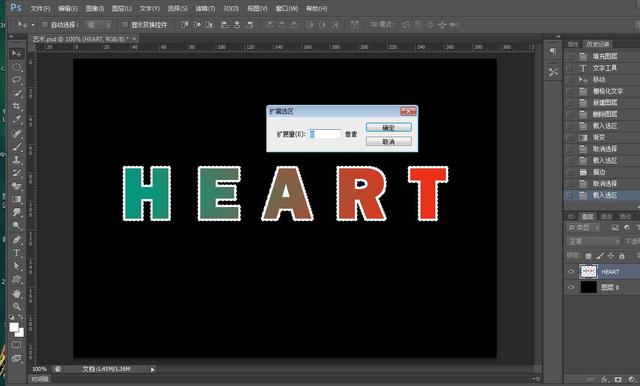Set history brush source beside 描边 state
Image resolution: width=640 pixels, height=386 pixels.
(x=570, y=172)
